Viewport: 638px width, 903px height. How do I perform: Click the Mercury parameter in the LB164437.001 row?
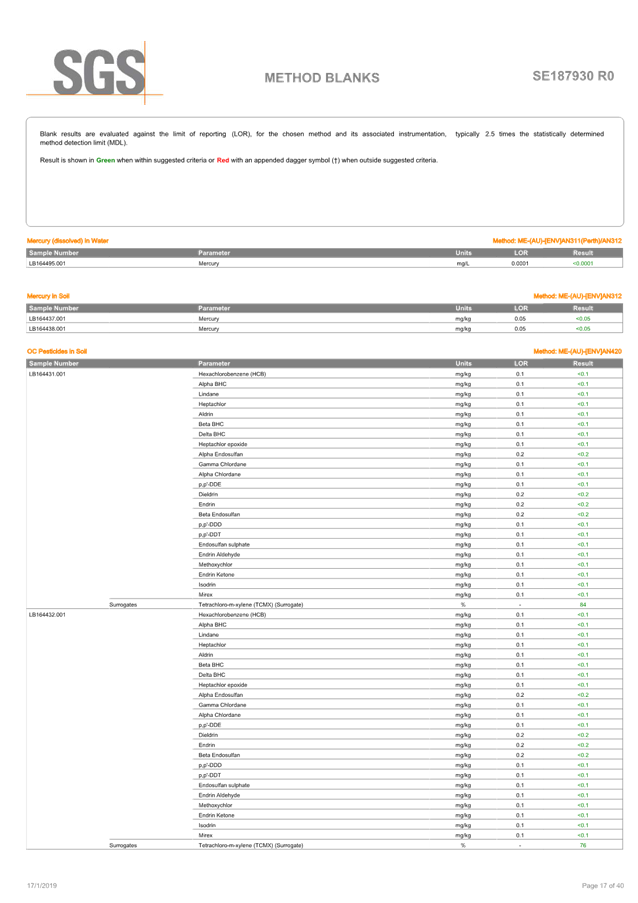[x=208, y=318]
